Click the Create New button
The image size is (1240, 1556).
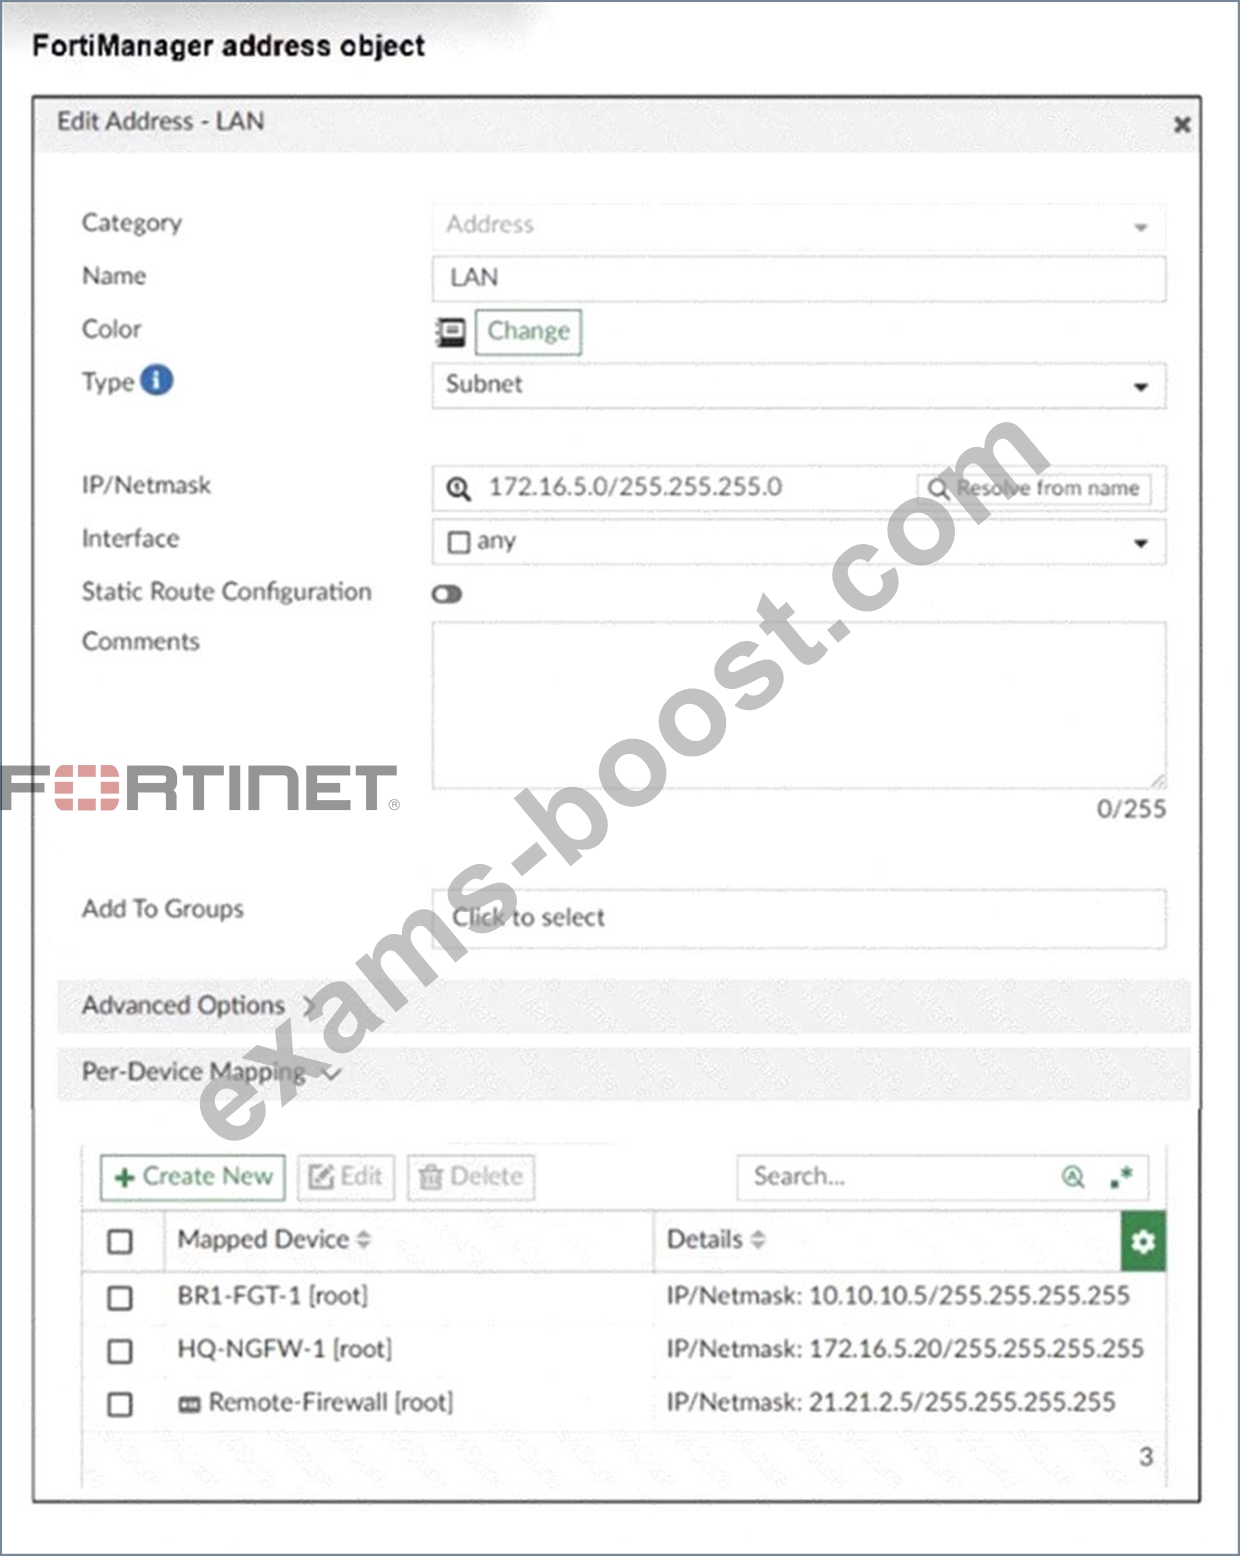pyautogui.click(x=193, y=1177)
